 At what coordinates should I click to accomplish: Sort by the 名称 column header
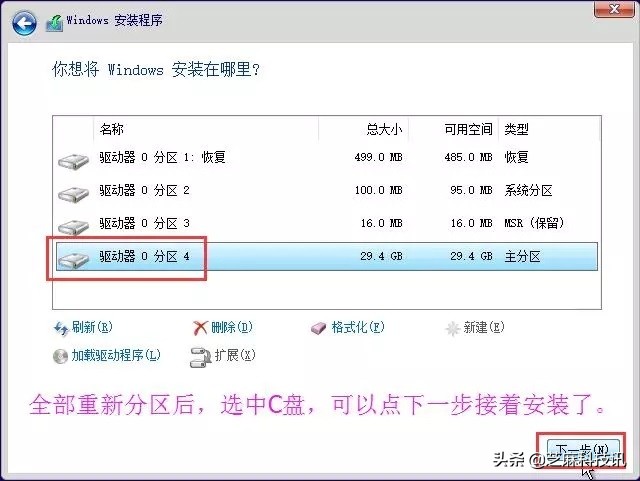pos(206,129)
